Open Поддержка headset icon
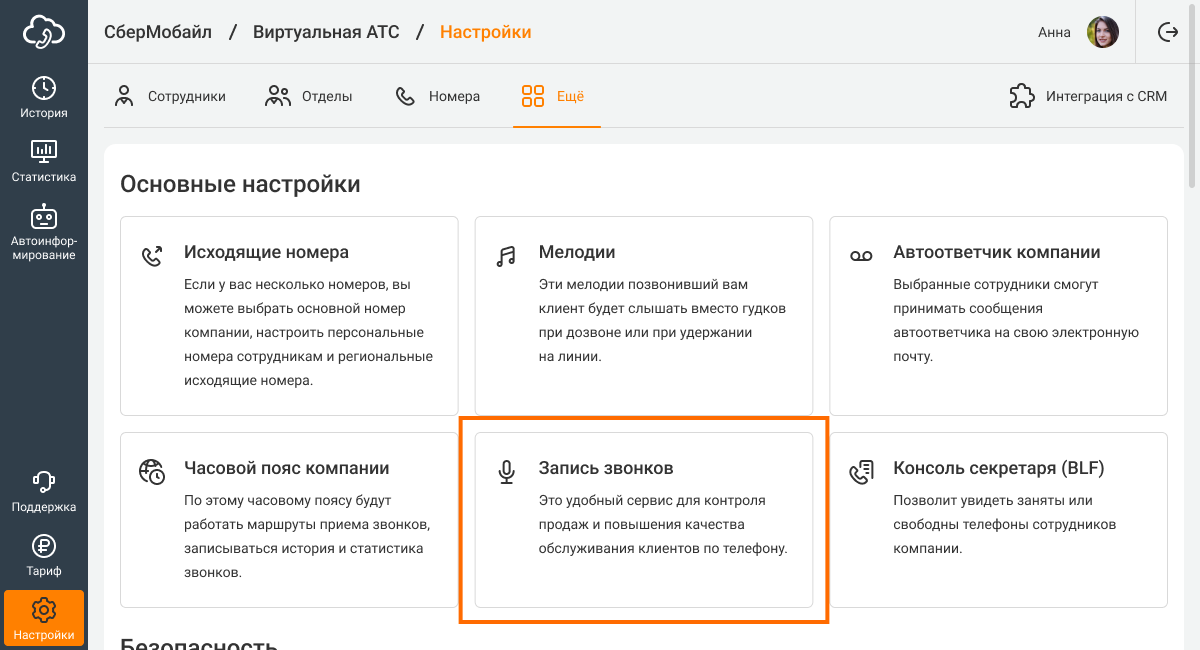 (x=44, y=491)
